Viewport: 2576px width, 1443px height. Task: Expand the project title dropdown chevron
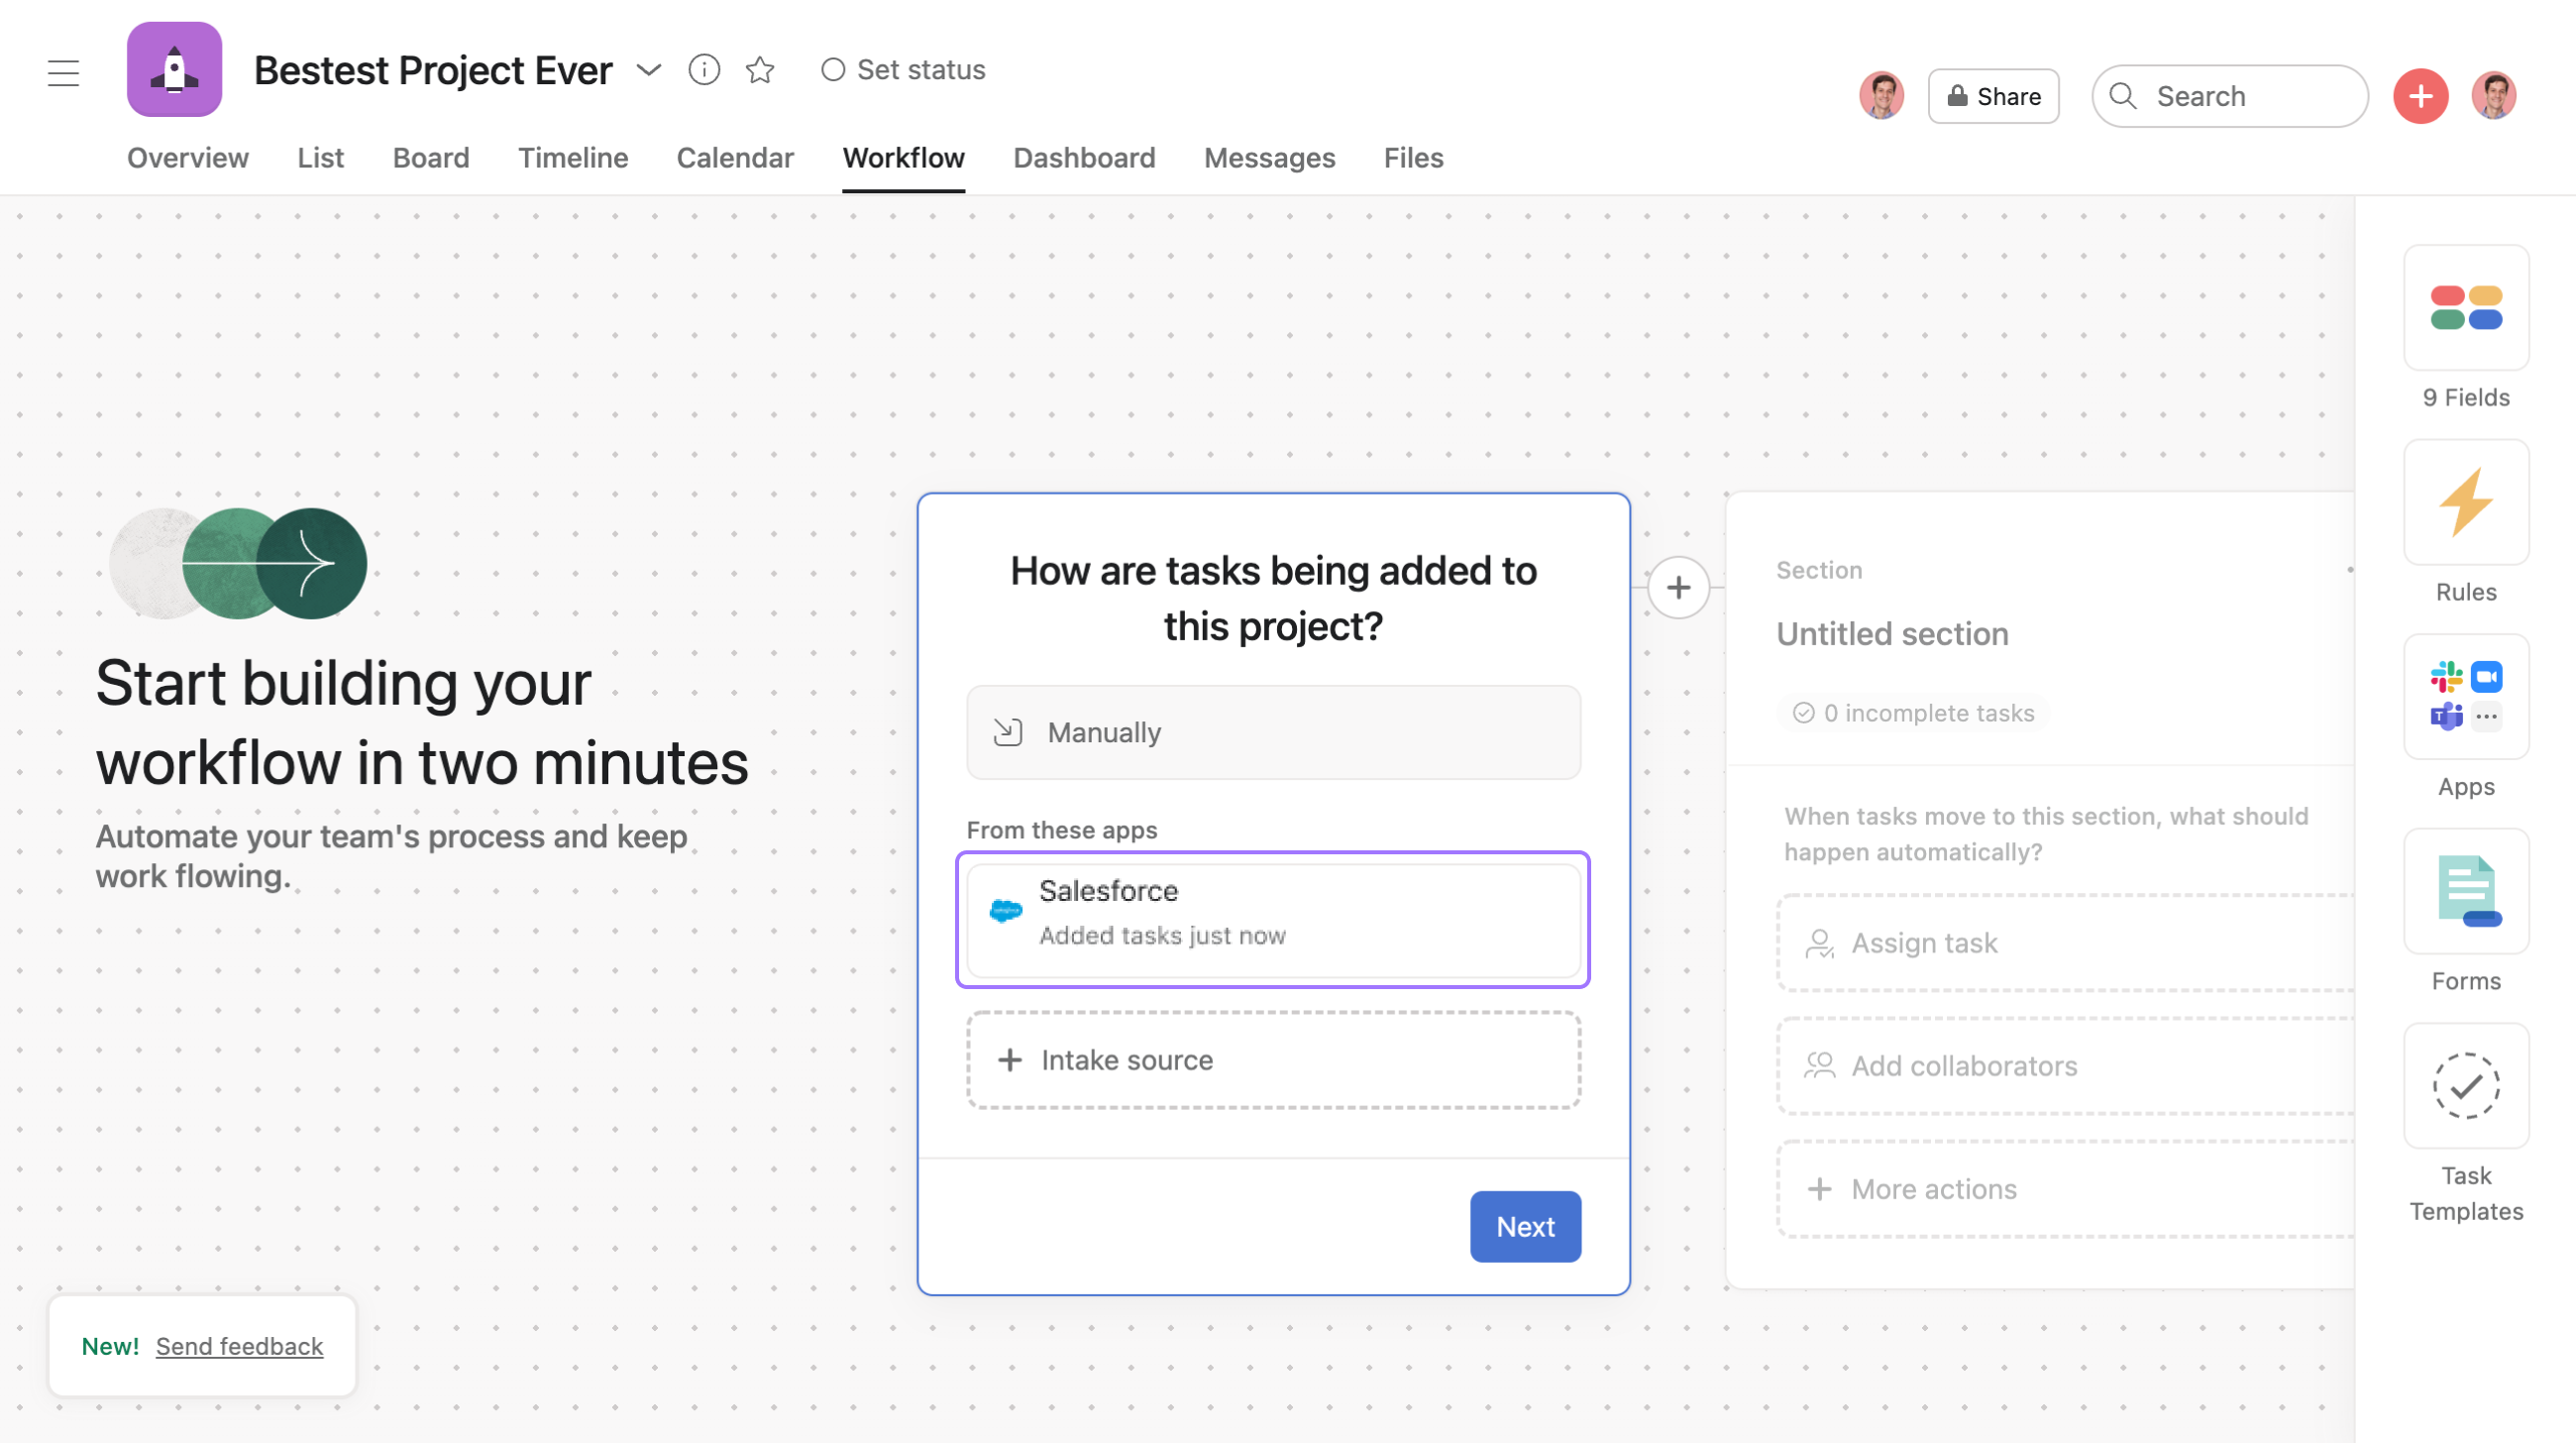(649, 70)
